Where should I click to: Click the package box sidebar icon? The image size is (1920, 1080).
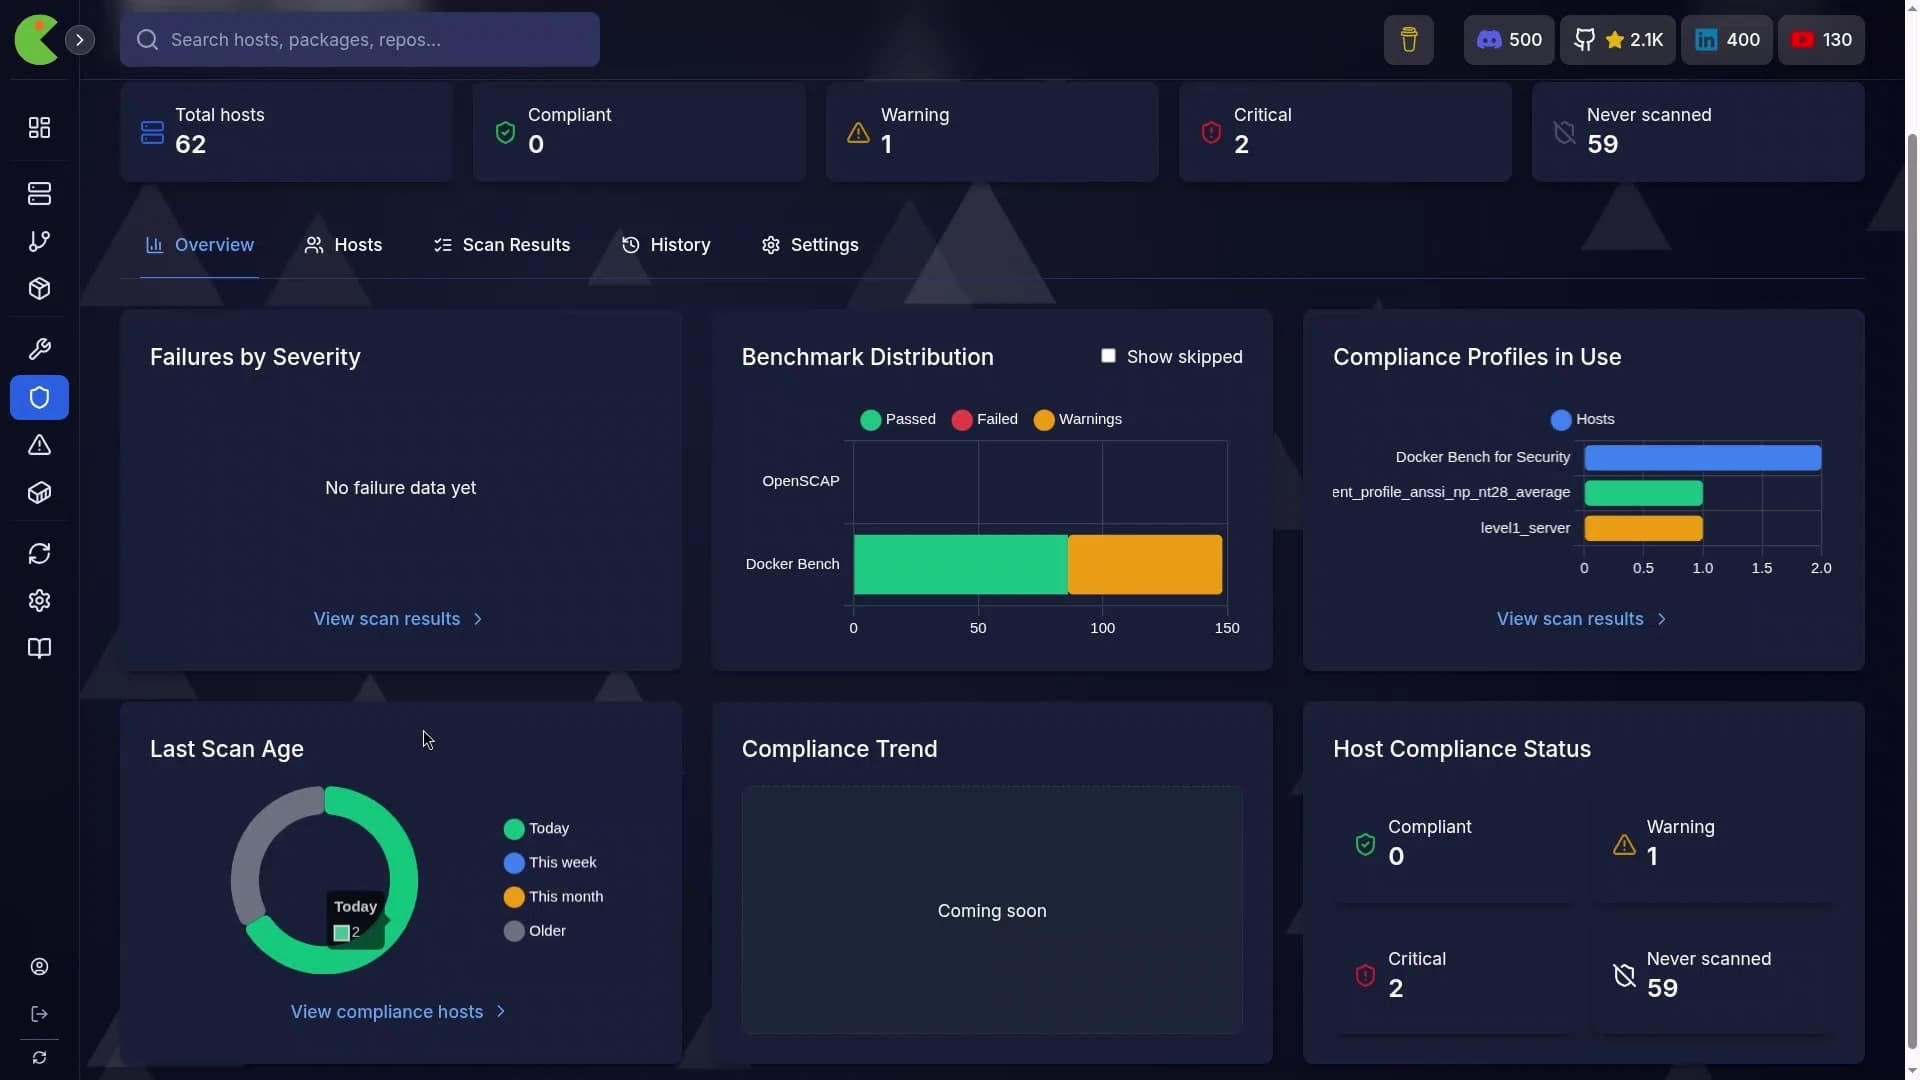pos(39,289)
